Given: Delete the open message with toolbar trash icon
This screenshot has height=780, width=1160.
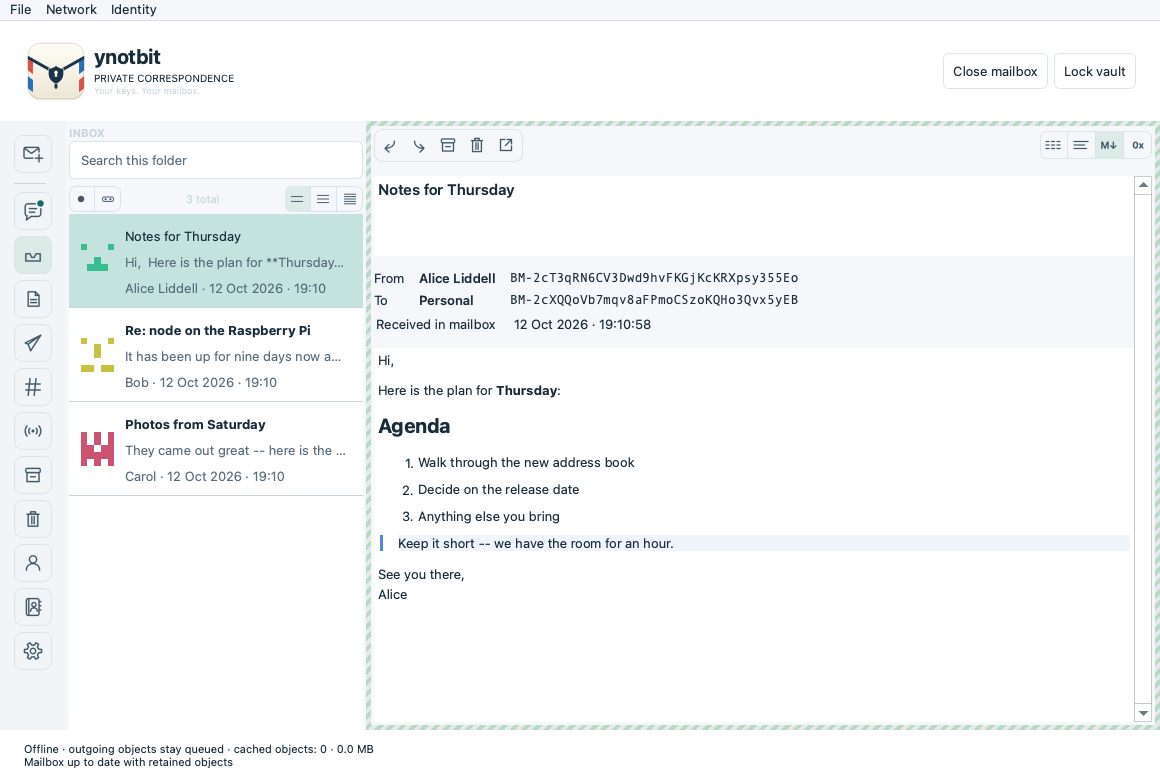Looking at the screenshot, I should [476, 146].
